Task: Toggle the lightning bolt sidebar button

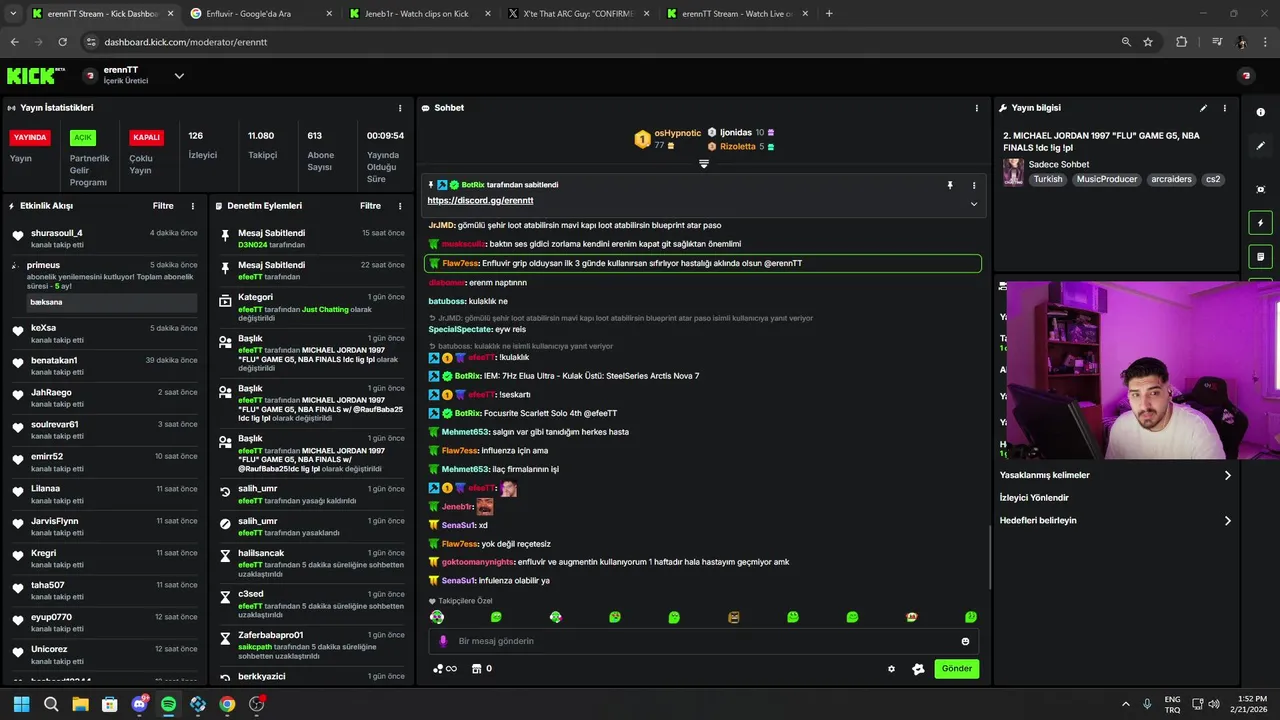Action: coord(1260,223)
